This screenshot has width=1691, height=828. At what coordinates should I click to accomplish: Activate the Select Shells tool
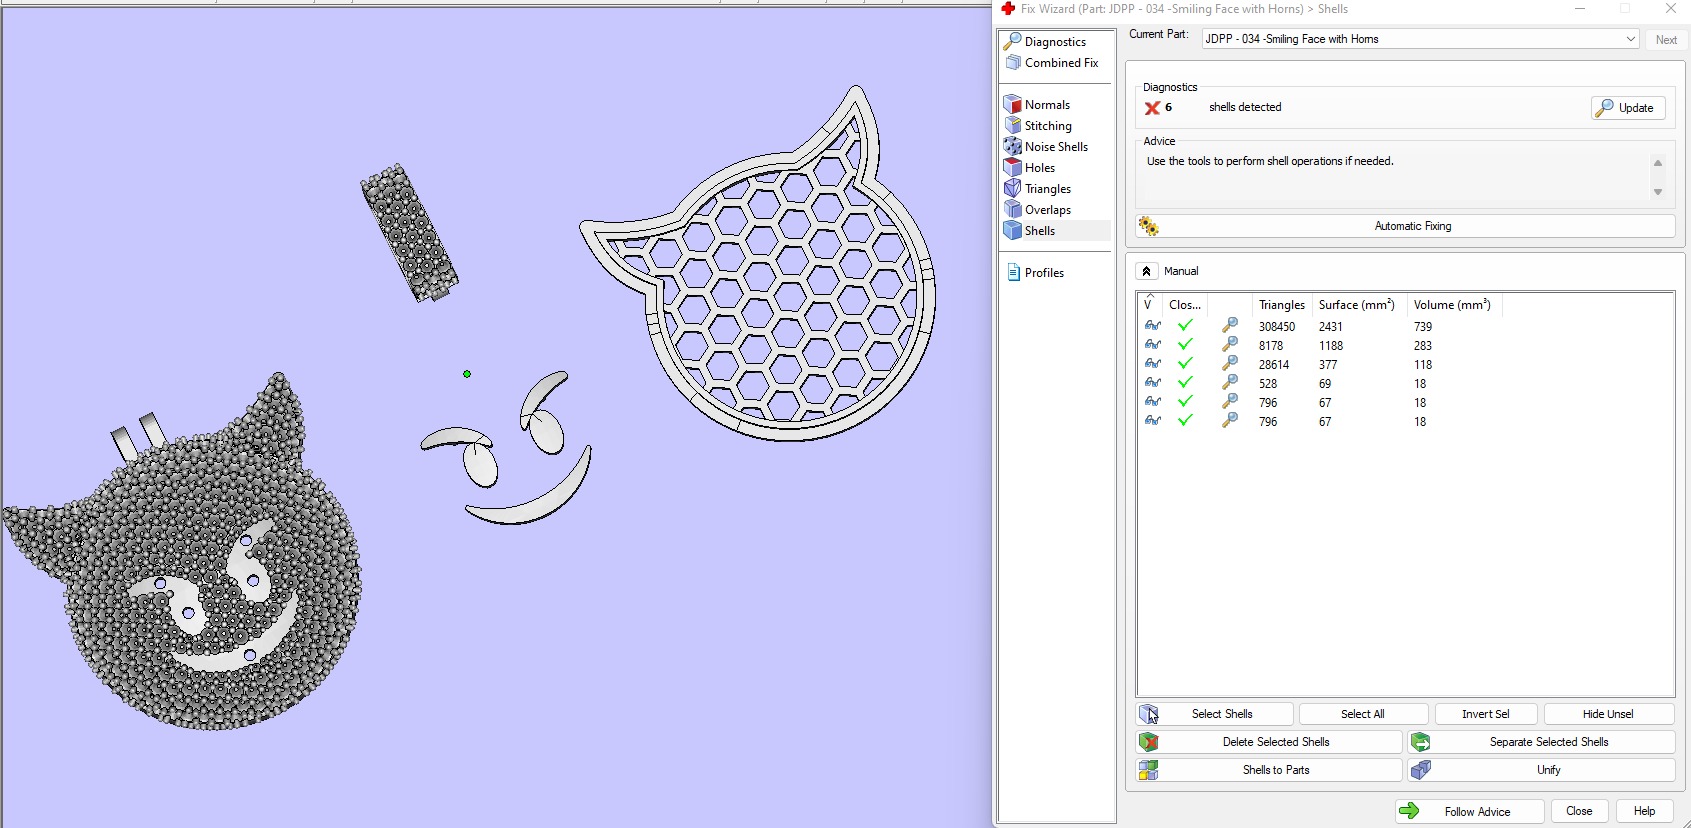[1215, 714]
